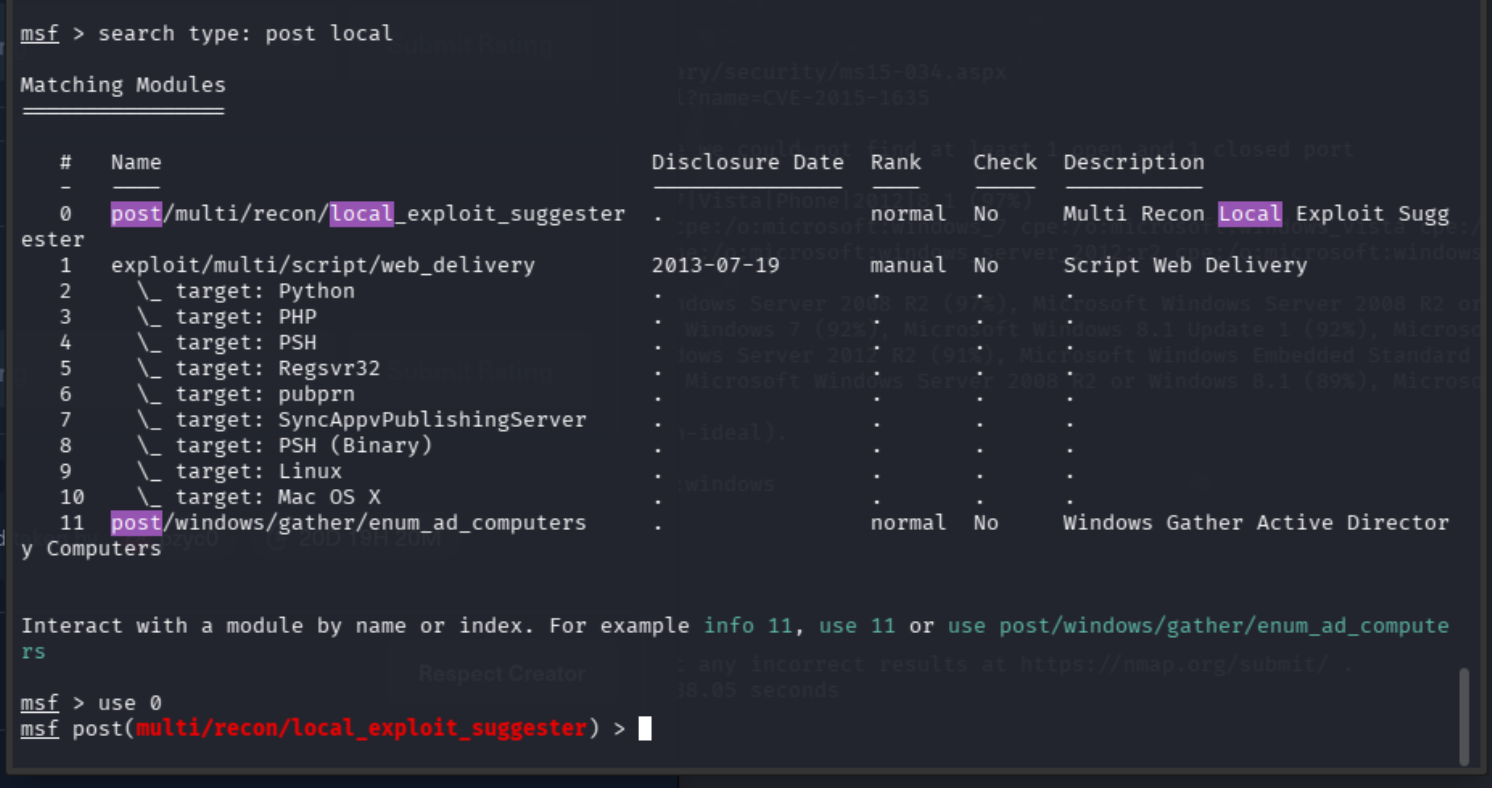Click the Rank column header
The height and width of the screenshot is (788, 1492).
click(896, 162)
